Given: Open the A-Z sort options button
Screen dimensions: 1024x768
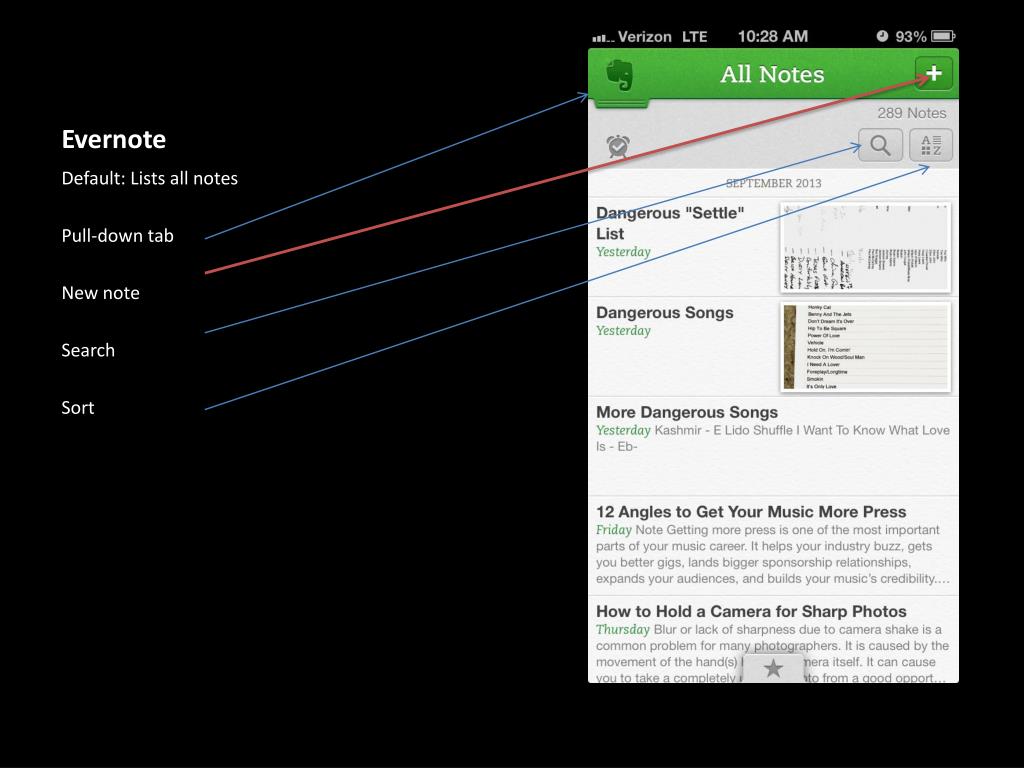Looking at the screenshot, I should tap(931, 145).
